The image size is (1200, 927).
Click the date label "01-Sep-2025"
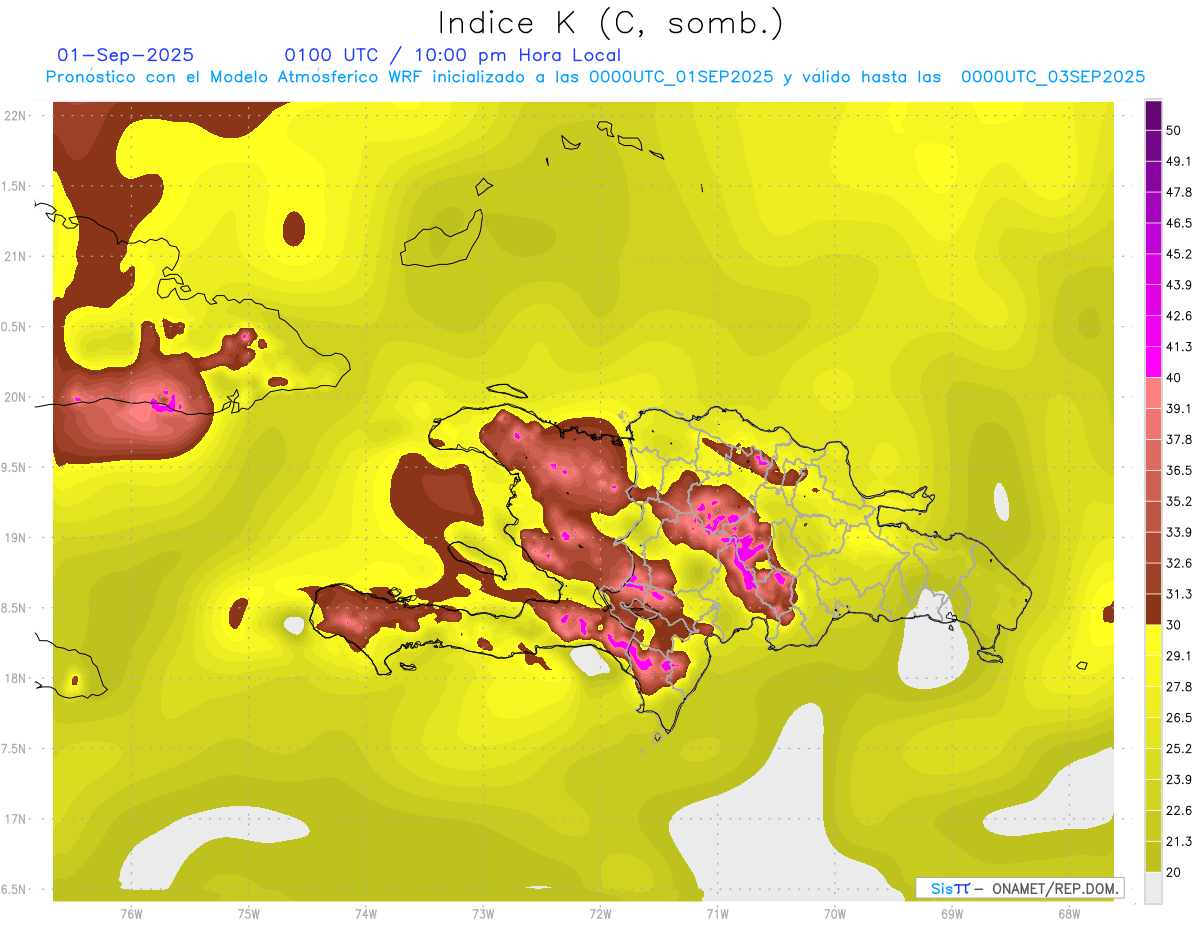126,55
